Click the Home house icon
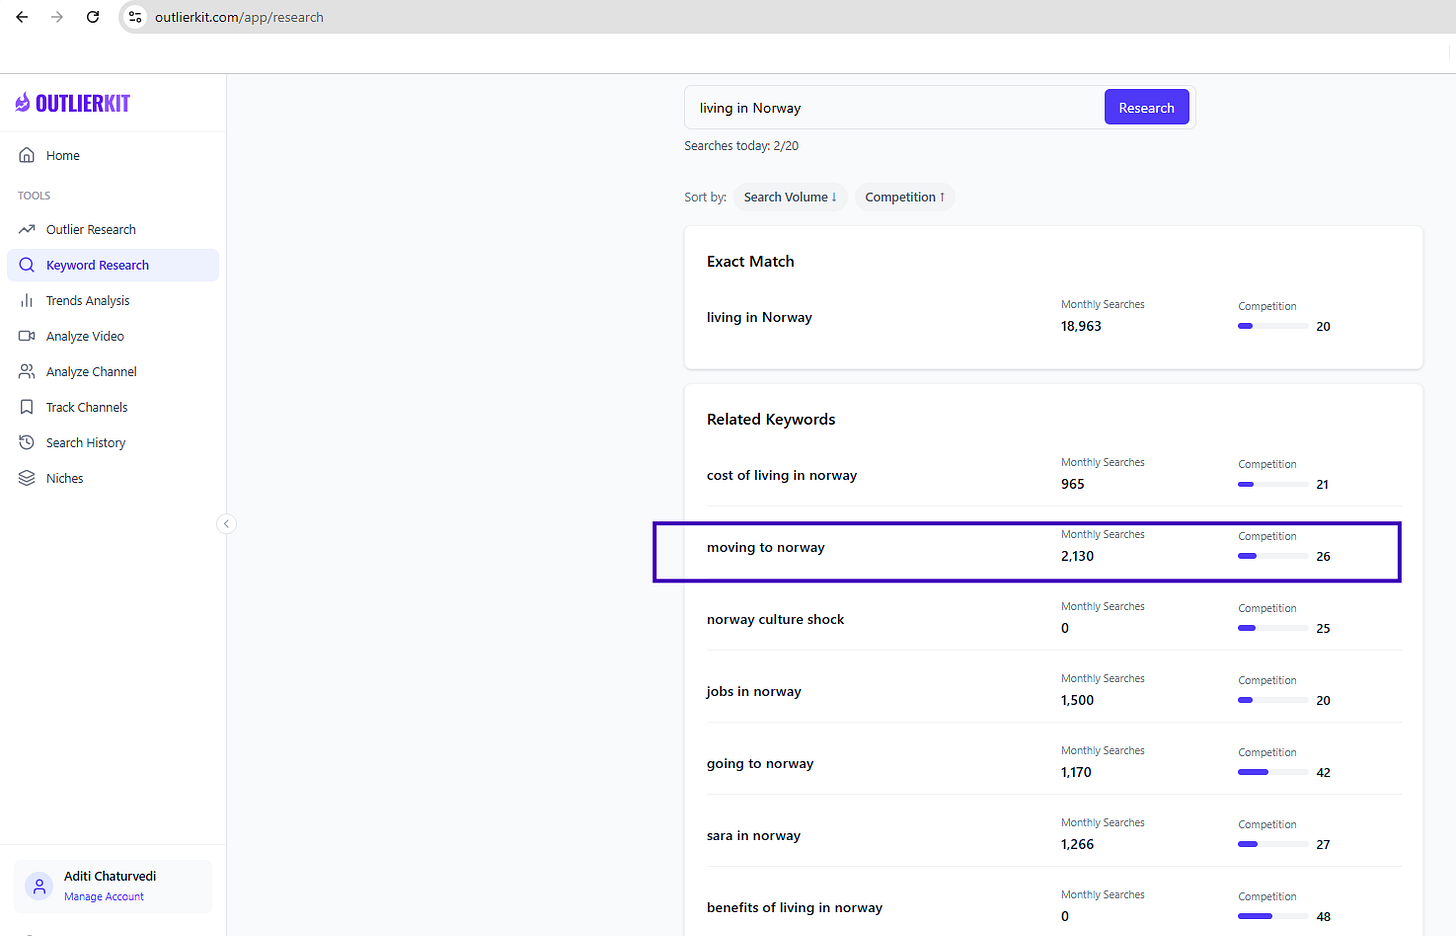This screenshot has width=1456, height=936. click(x=27, y=155)
